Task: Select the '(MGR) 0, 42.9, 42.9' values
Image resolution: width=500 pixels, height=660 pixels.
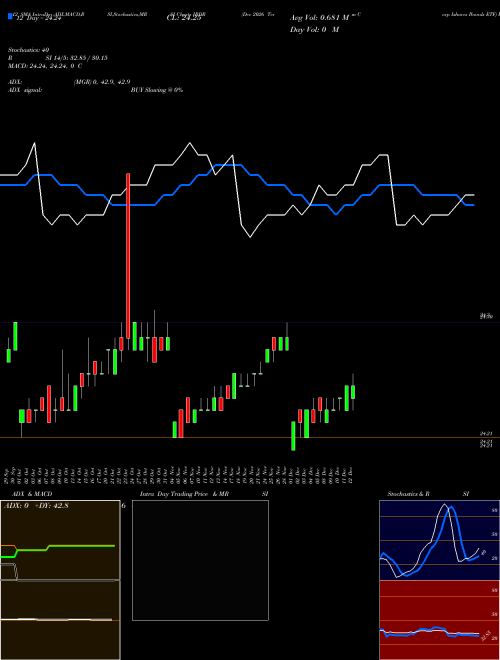Action: coord(102,82)
